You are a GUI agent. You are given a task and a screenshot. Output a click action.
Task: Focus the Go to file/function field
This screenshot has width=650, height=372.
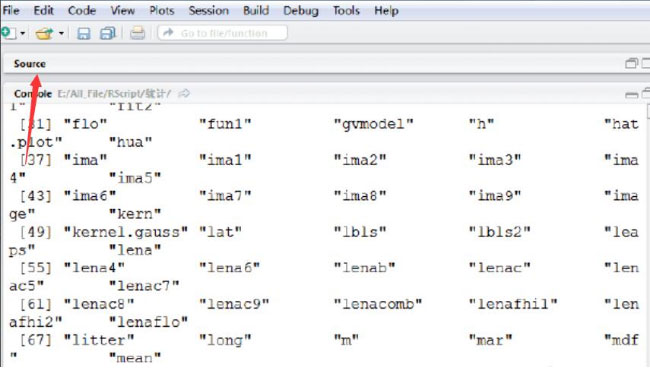tap(222, 33)
